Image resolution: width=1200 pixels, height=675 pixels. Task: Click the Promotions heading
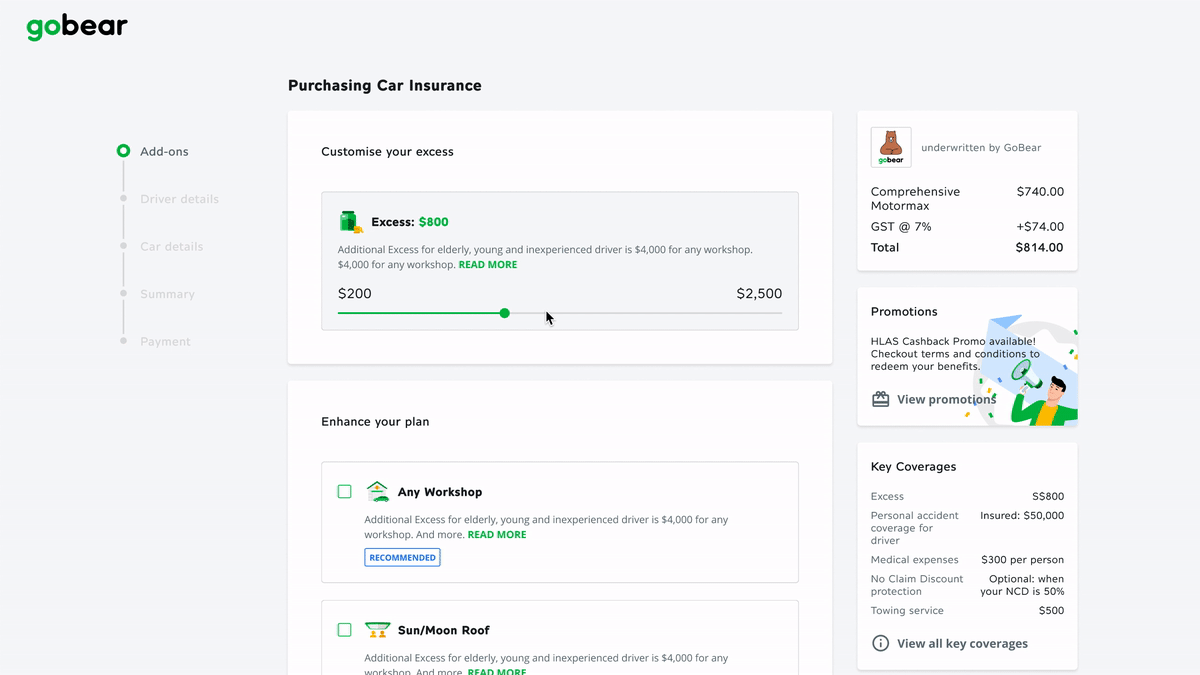tap(904, 311)
